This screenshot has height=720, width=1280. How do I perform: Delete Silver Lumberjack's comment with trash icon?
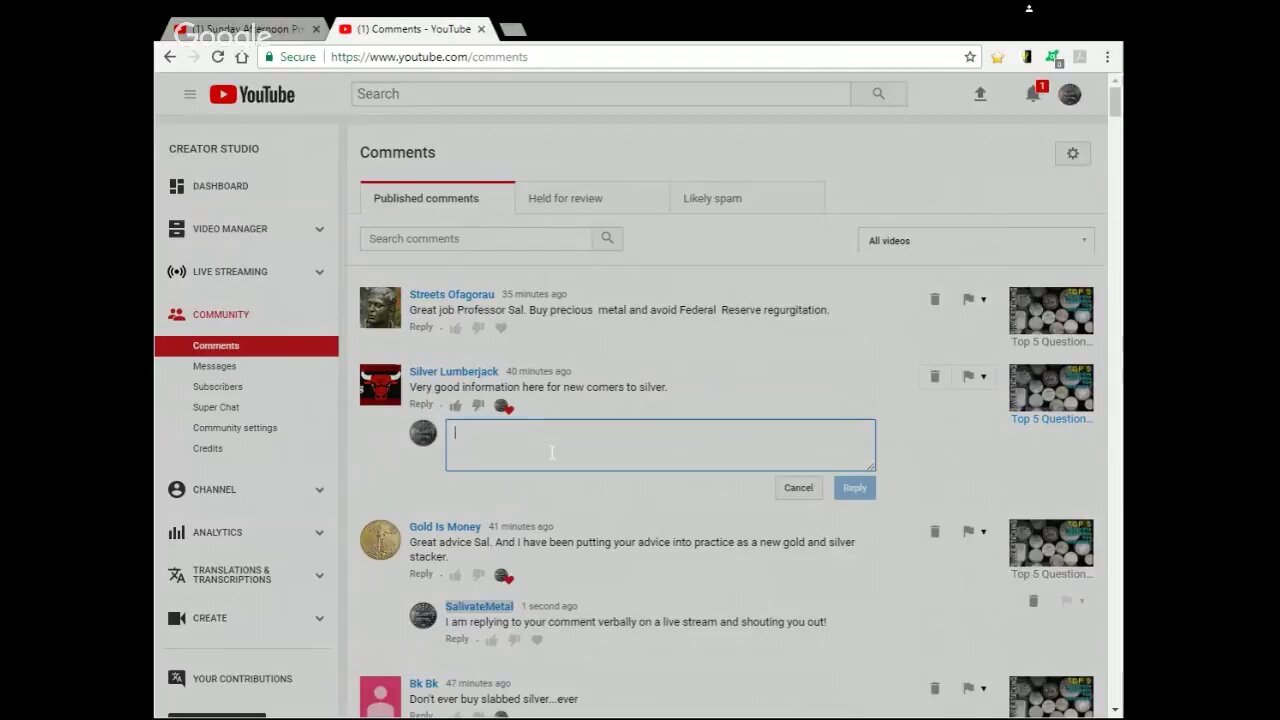click(x=935, y=376)
